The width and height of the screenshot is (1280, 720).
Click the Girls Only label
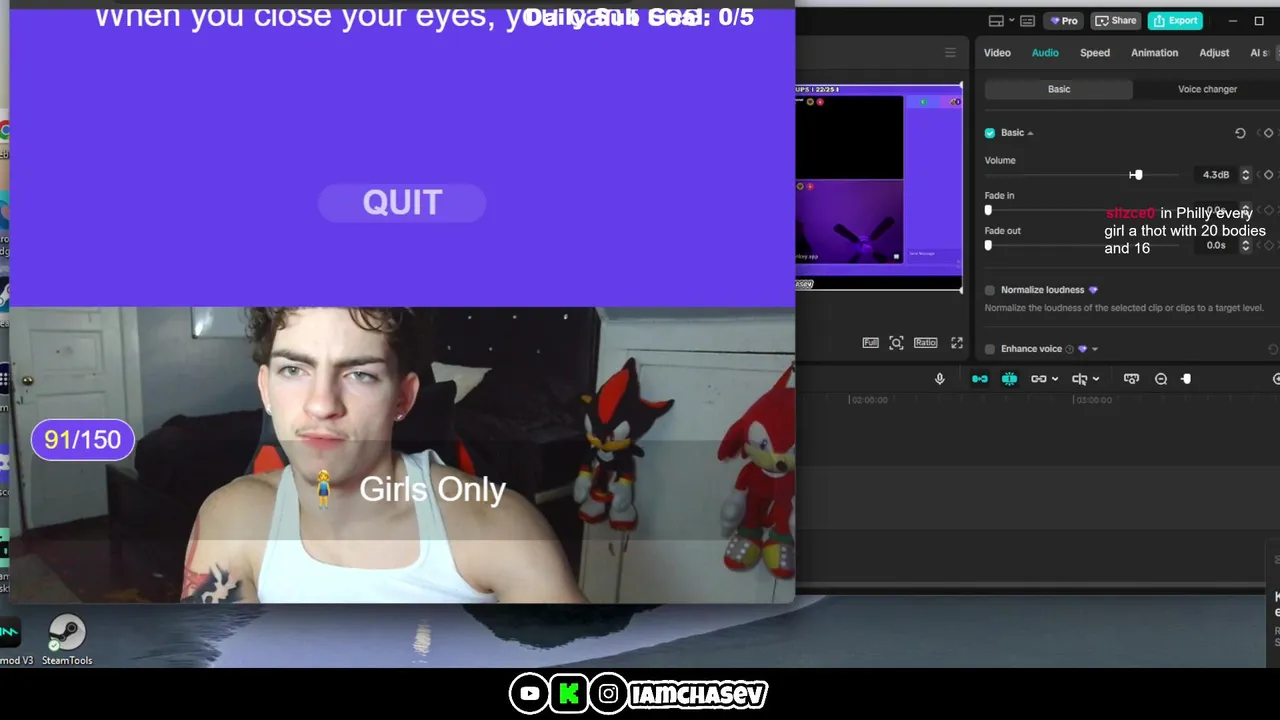point(432,489)
